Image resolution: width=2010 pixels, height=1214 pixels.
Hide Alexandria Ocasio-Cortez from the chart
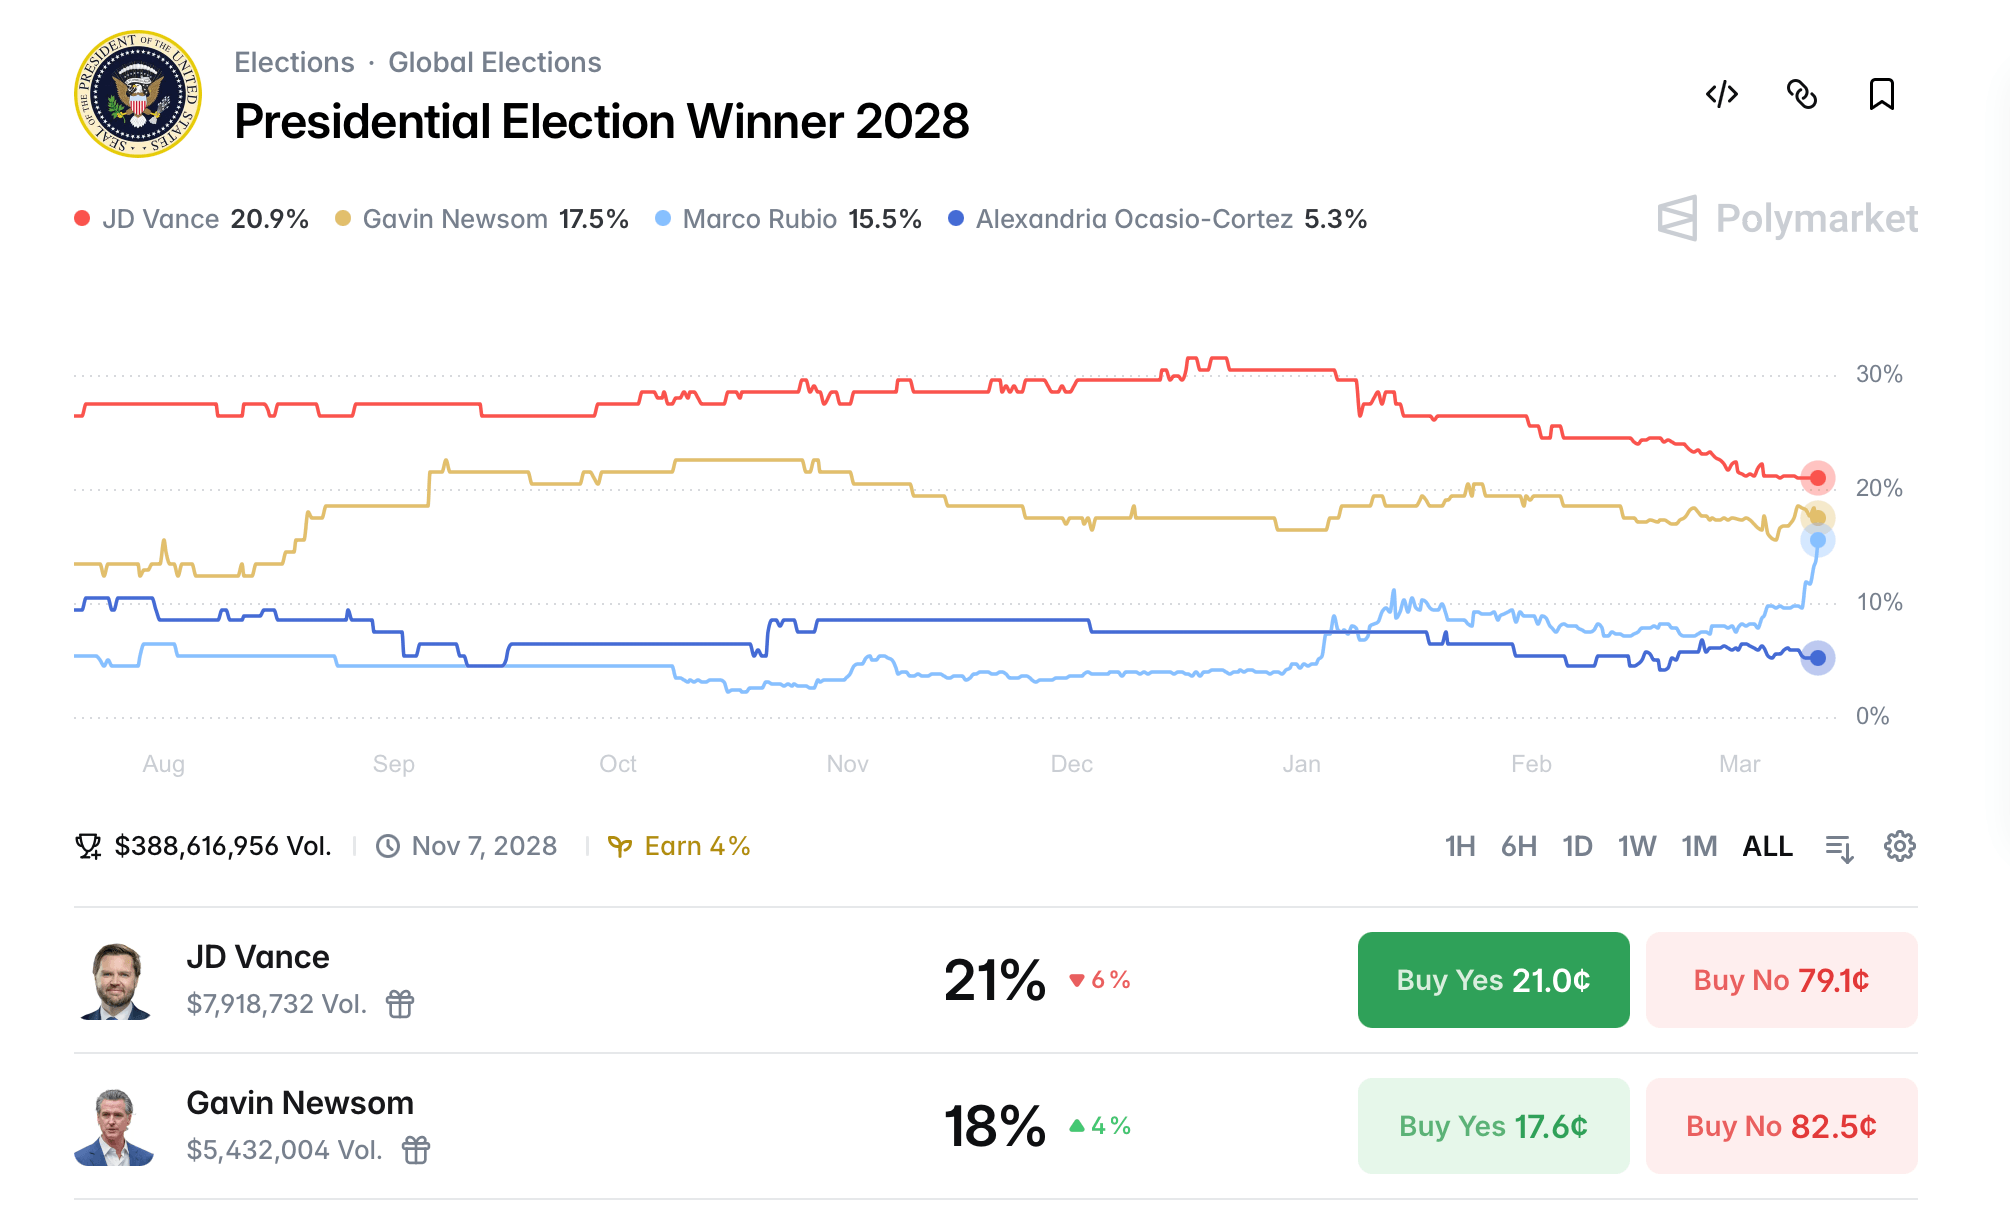click(1170, 218)
